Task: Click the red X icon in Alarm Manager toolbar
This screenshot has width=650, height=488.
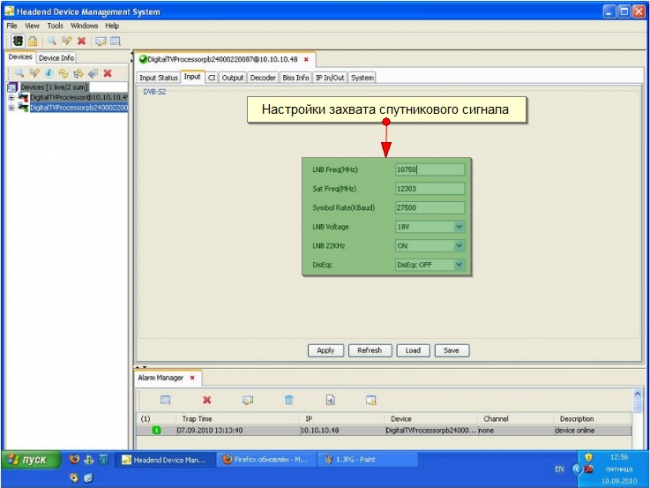Action: [207, 400]
